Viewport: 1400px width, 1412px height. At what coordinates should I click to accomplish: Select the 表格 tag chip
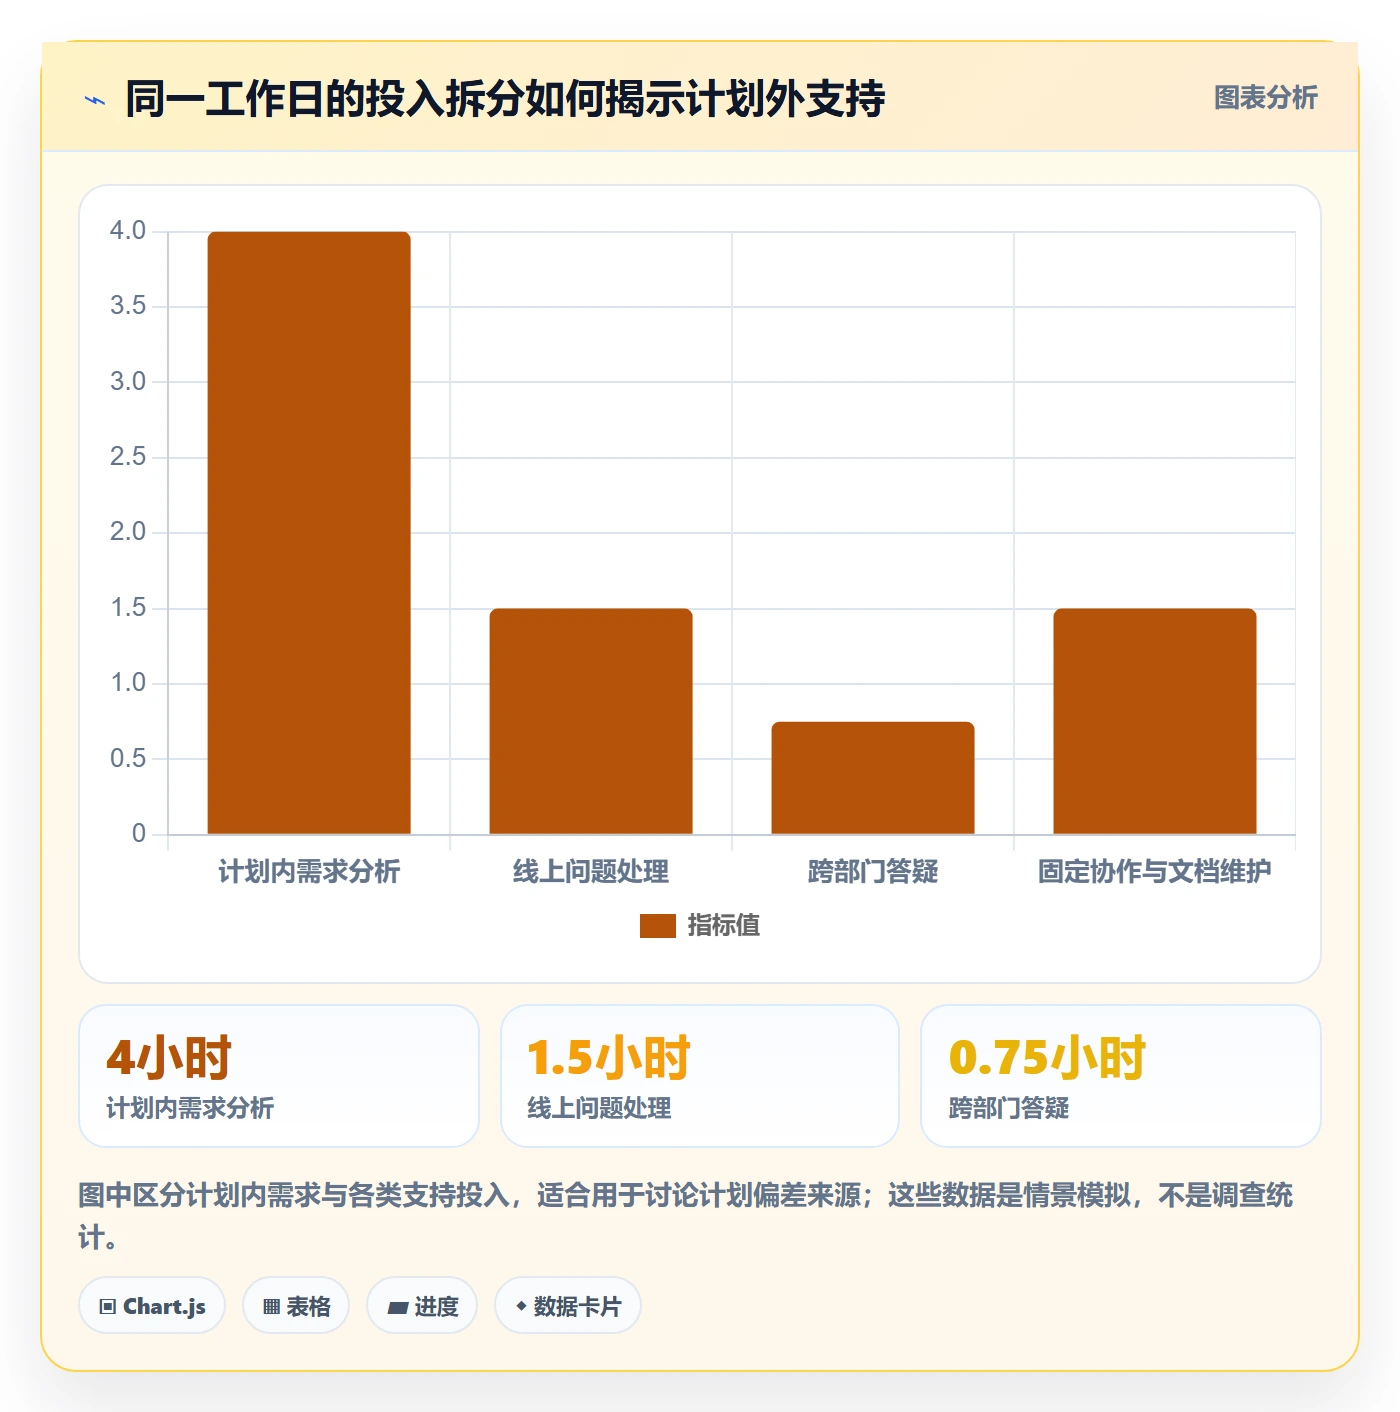pos(296,1305)
